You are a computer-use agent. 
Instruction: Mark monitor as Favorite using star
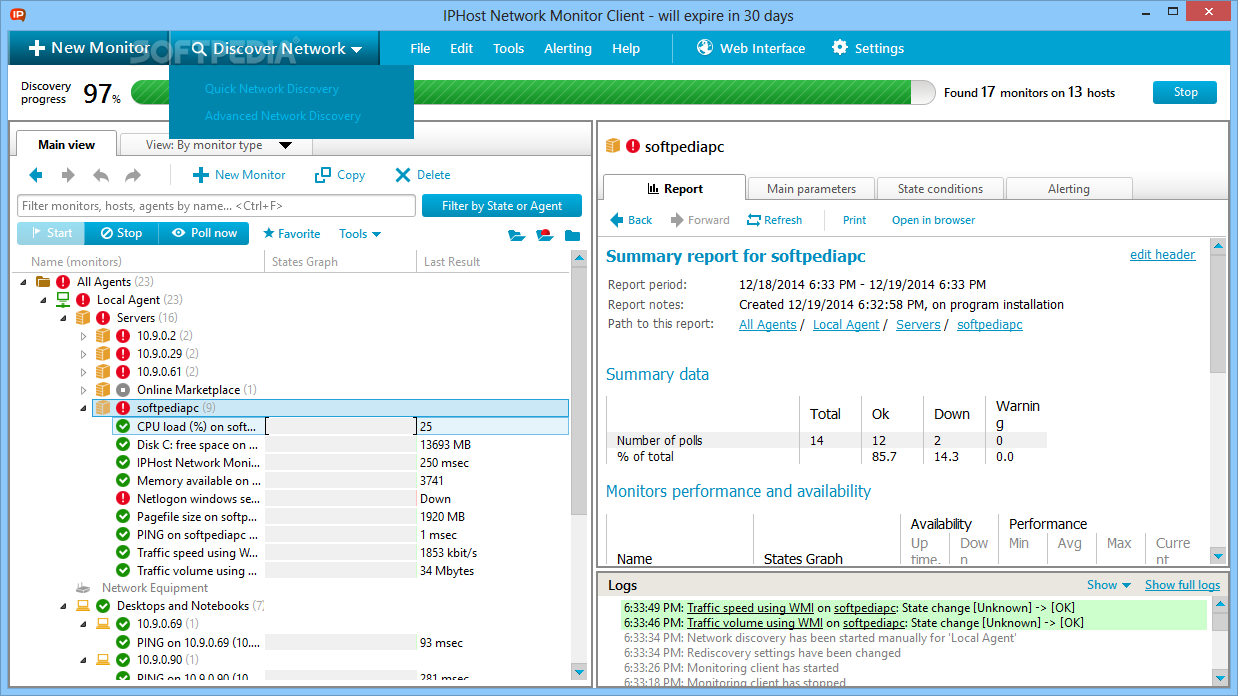pyautogui.click(x=291, y=233)
